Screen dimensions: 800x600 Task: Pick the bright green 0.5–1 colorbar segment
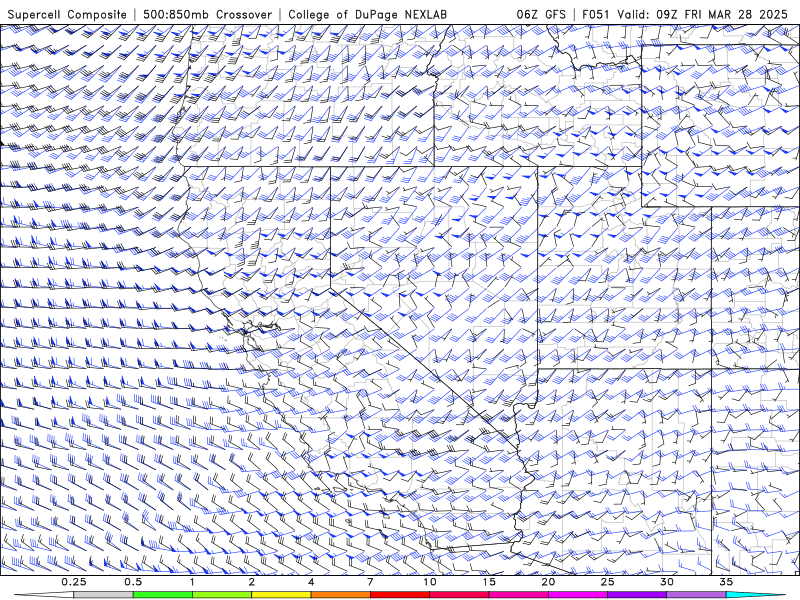[x=163, y=595]
